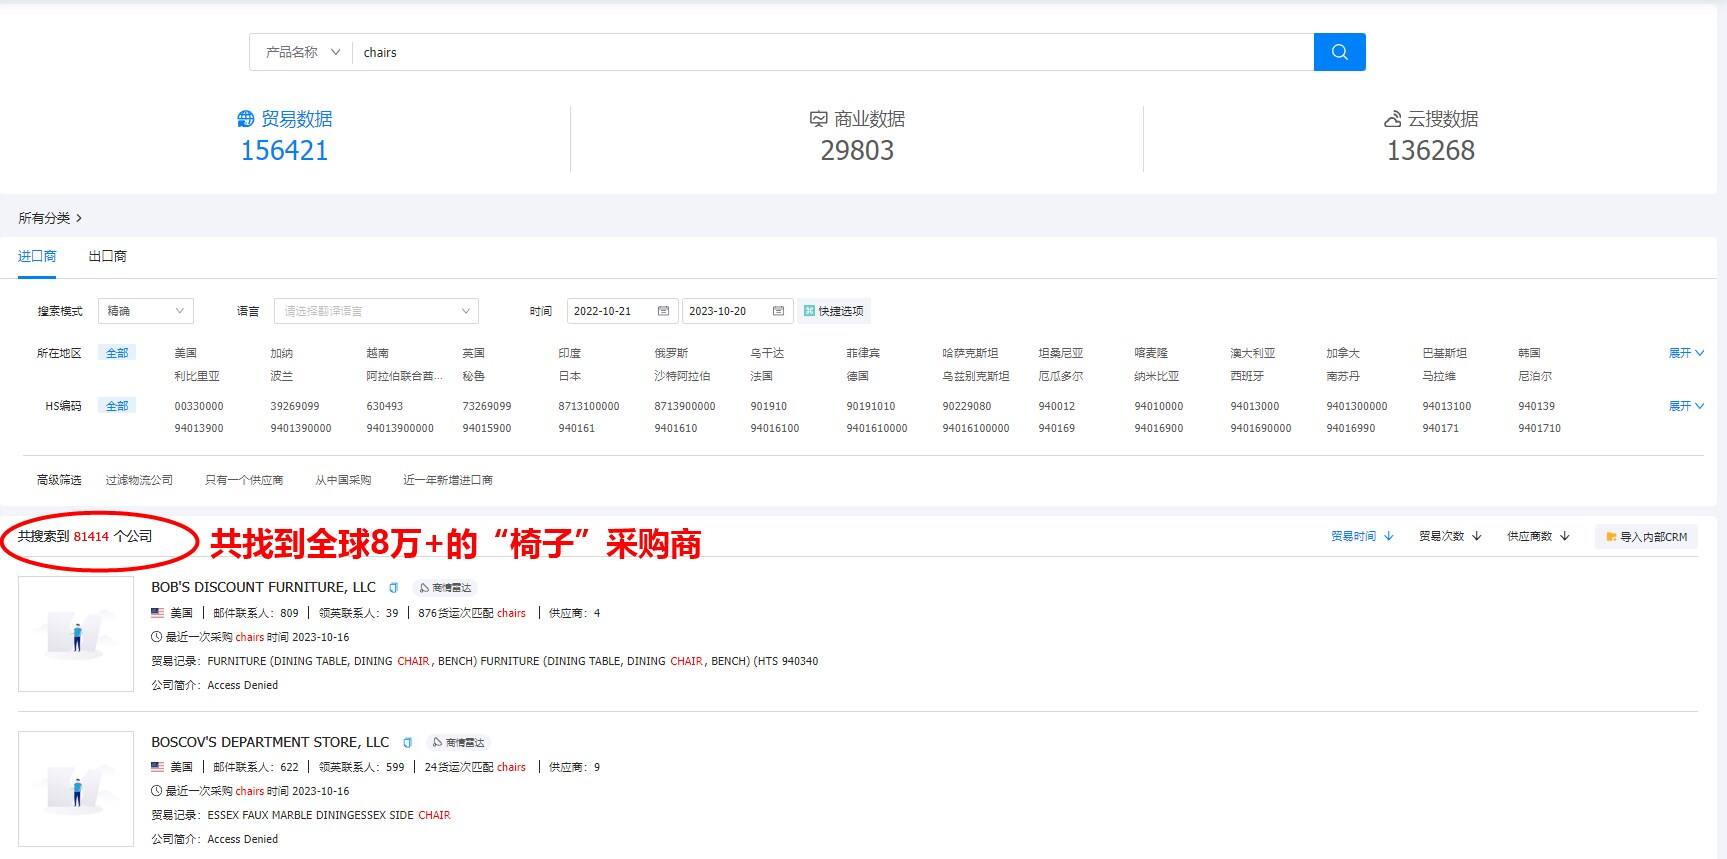1727x859 pixels.
Task: Filter by HS code 39269099
Action: click(295, 406)
